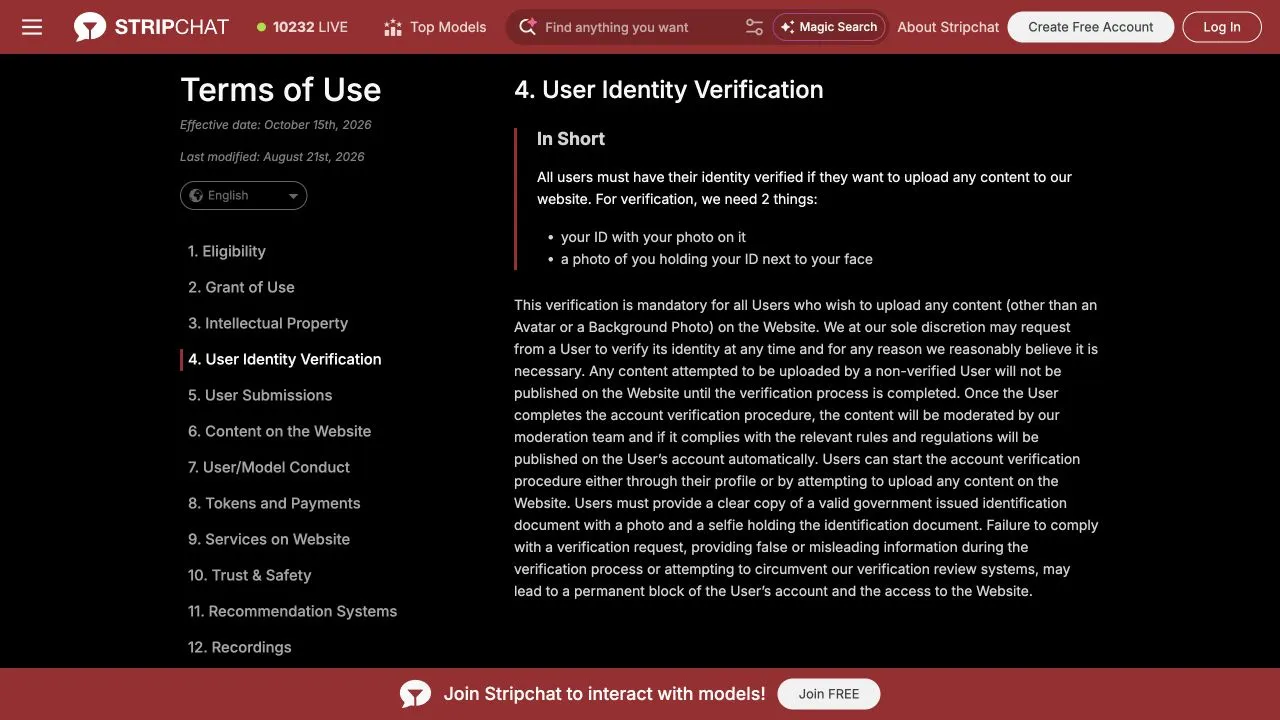Click the Top Models podium icon
Image resolution: width=1280 pixels, height=720 pixels.
coord(393,27)
